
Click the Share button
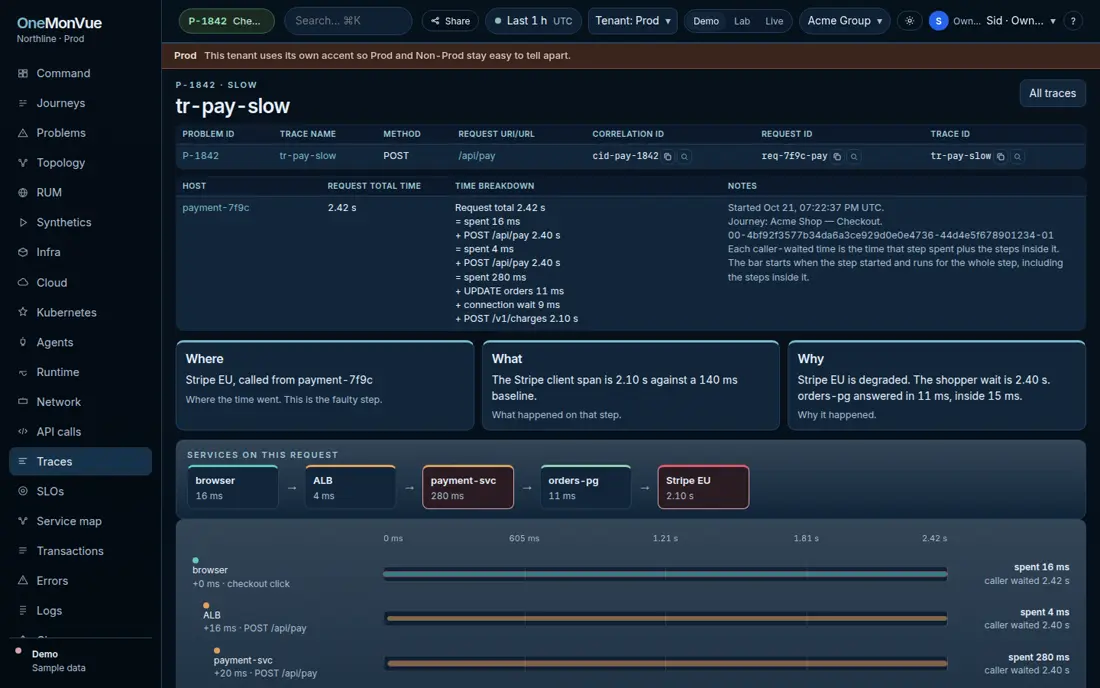click(450, 21)
